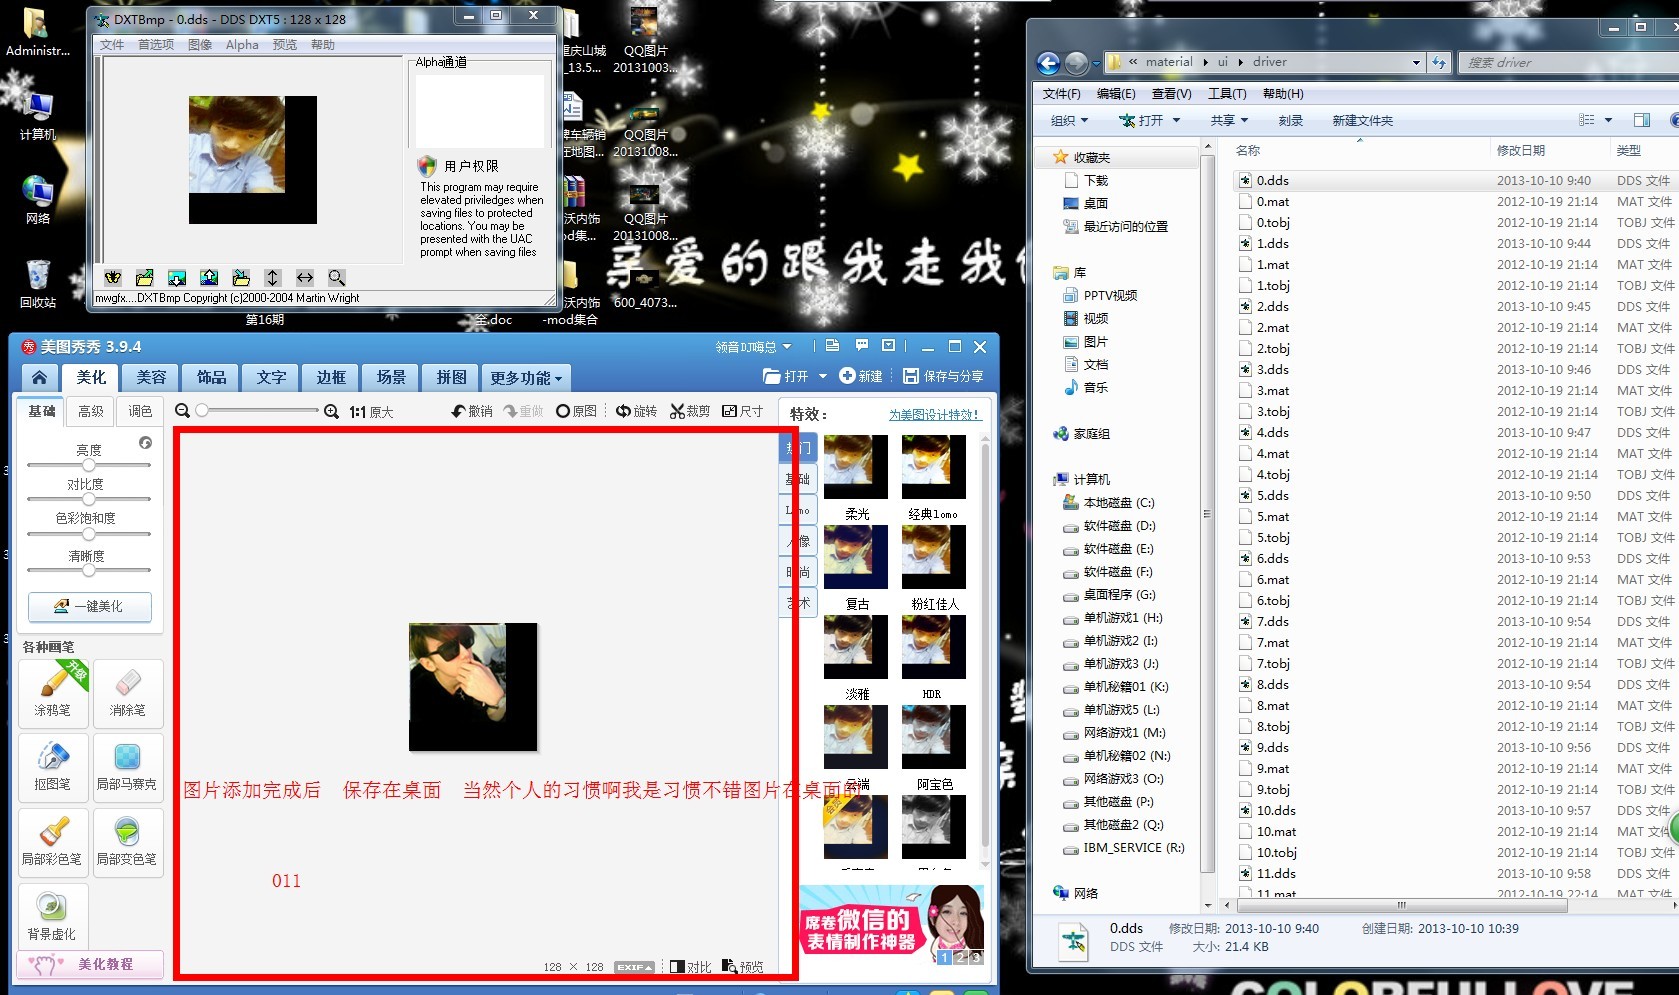
Task: Expand the arrow next to 打开 in Explorer toolbar
Action: point(1176,120)
